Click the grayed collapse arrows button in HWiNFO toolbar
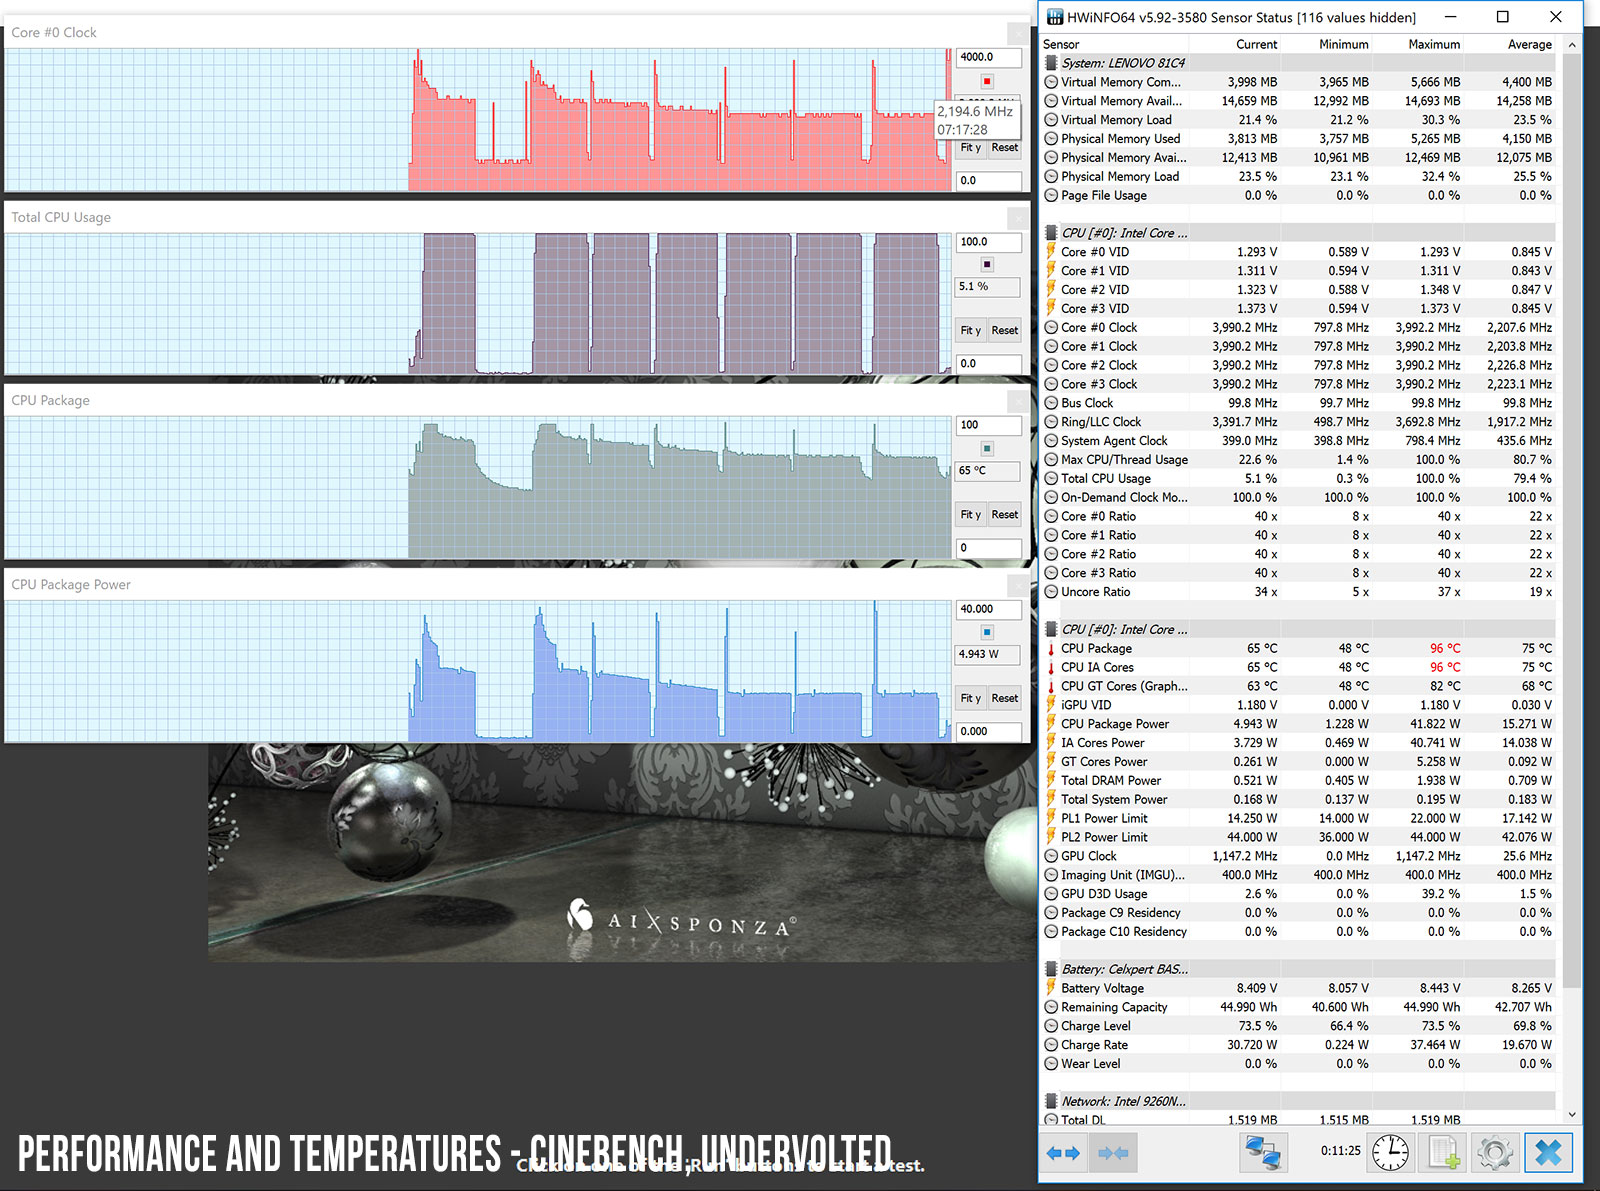1600x1191 pixels. [x=1113, y=1153]
